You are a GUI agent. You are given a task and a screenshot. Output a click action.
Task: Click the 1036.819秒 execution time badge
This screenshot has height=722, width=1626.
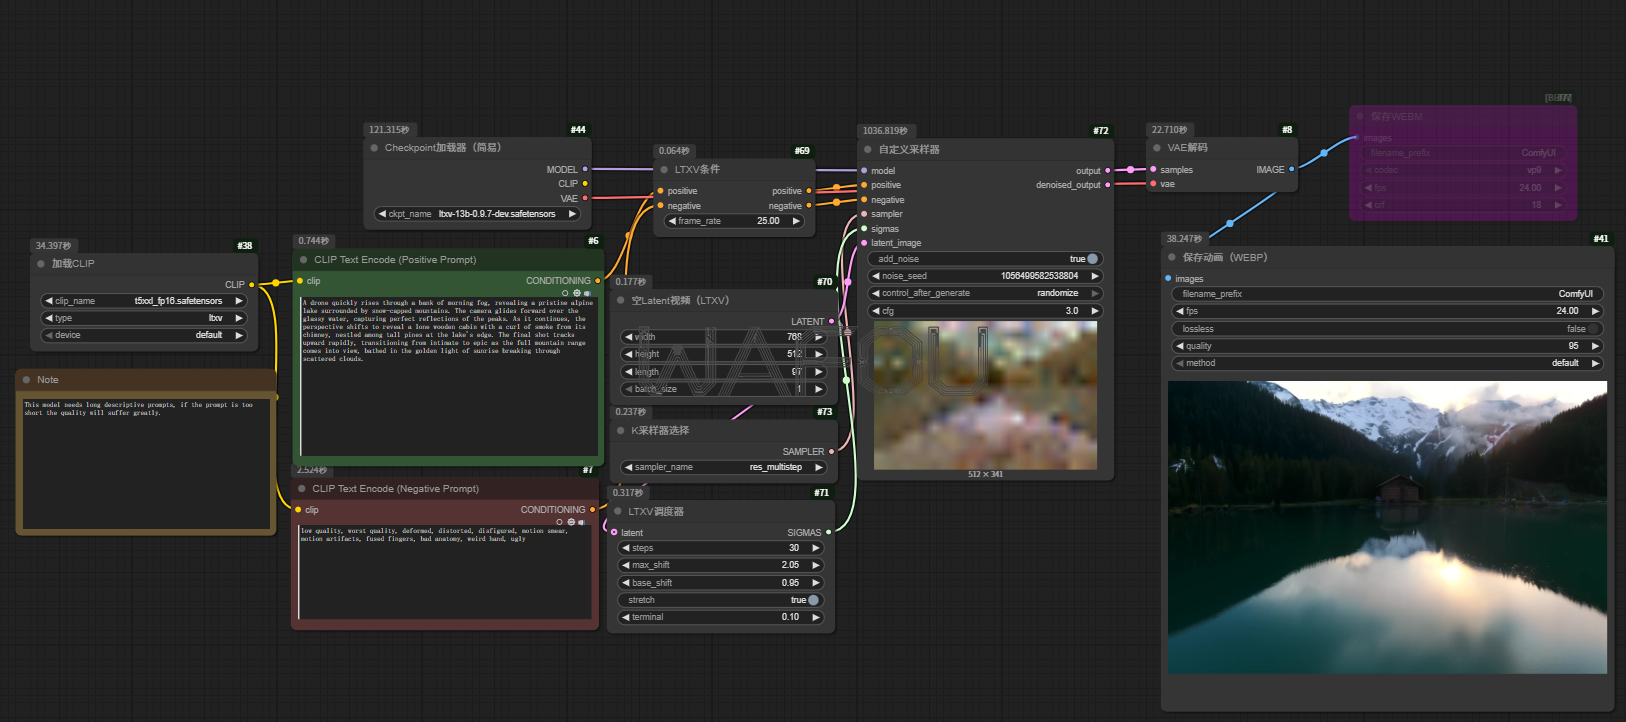(885, 131)
